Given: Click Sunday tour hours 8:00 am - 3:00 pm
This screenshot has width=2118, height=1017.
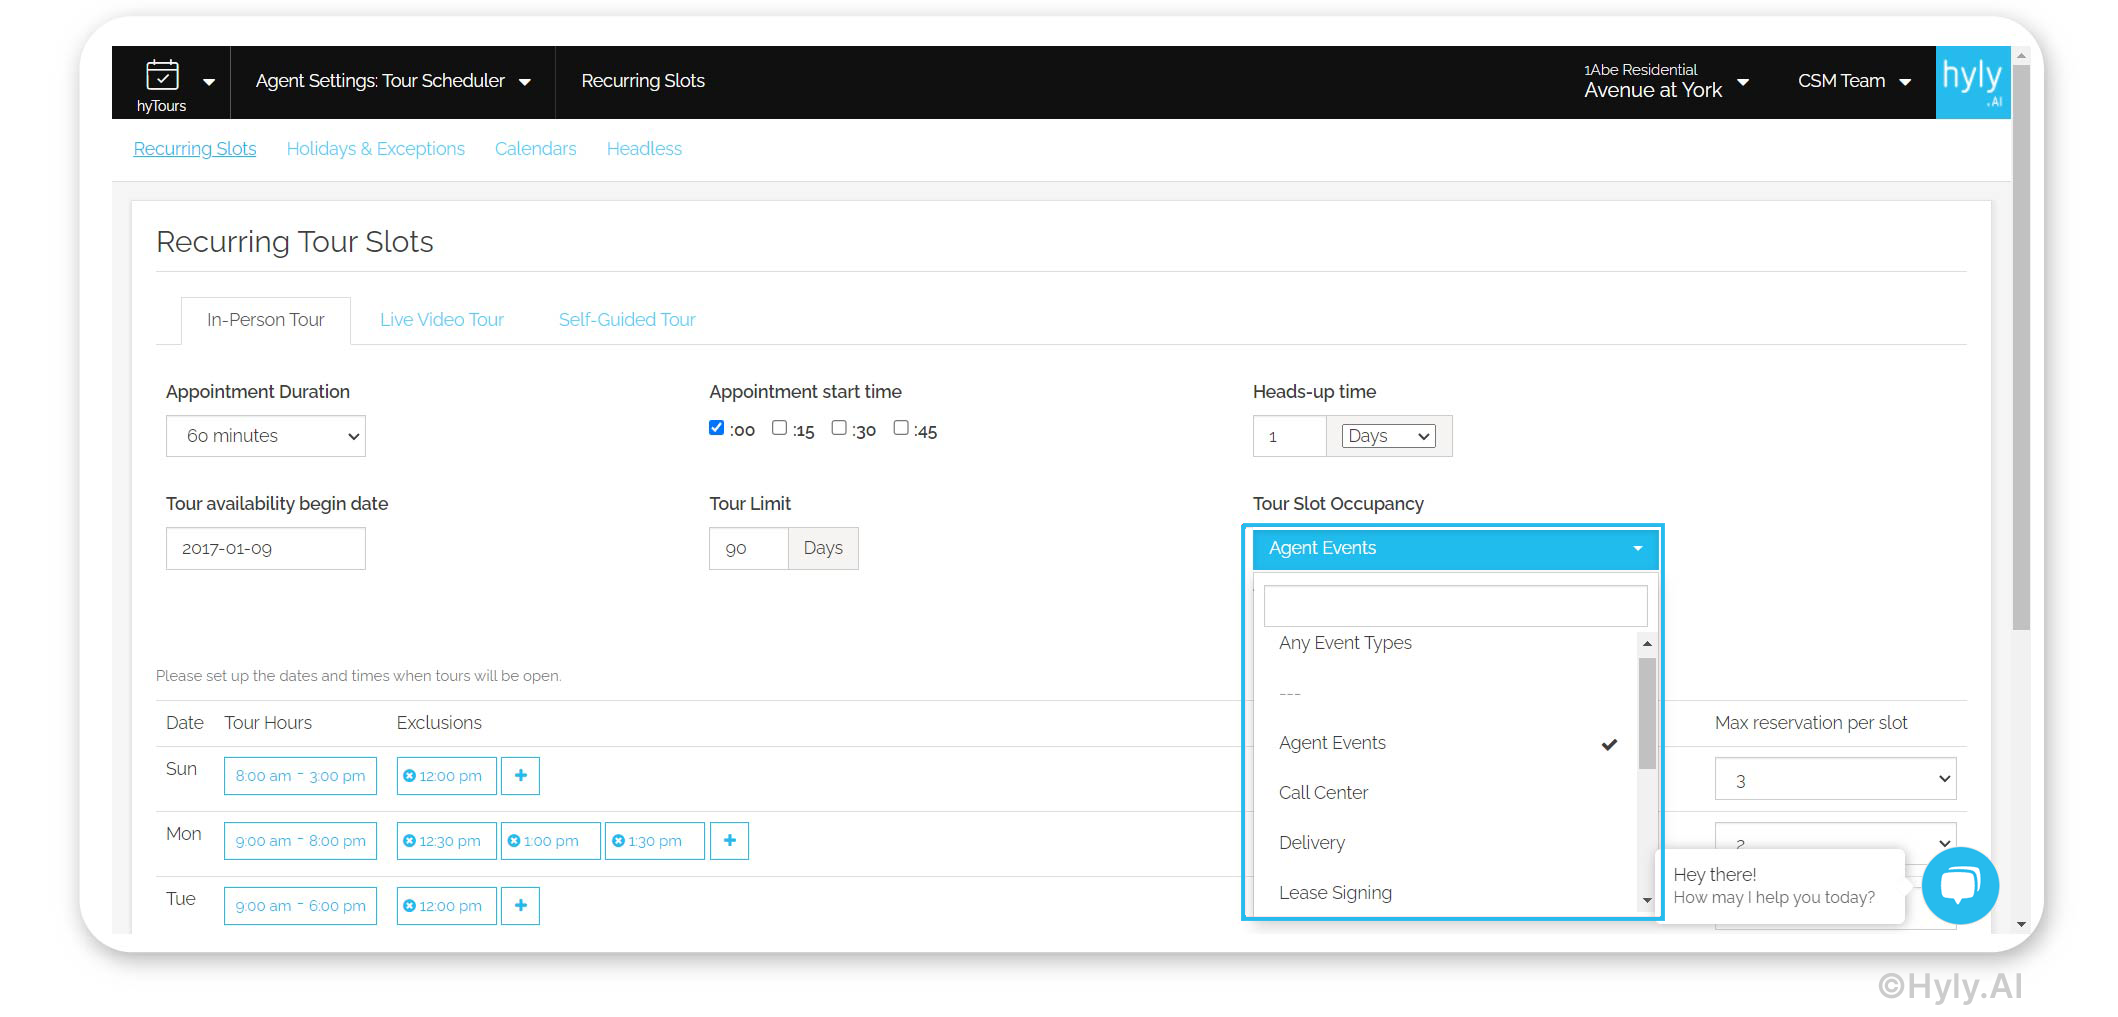Looking at the screenshot, I should tap(300, 776).
